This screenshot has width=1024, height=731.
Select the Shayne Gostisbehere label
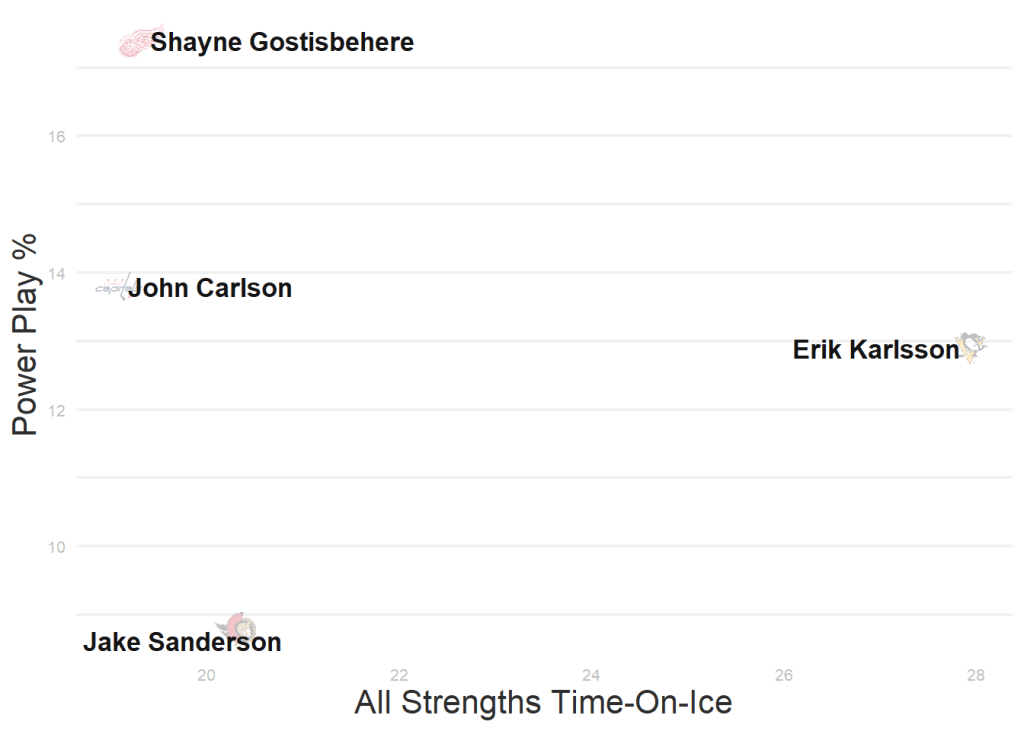point(282,42)
